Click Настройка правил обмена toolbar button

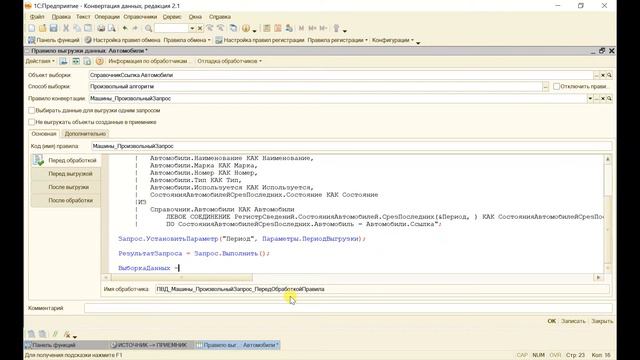click(x=122, y=40)
